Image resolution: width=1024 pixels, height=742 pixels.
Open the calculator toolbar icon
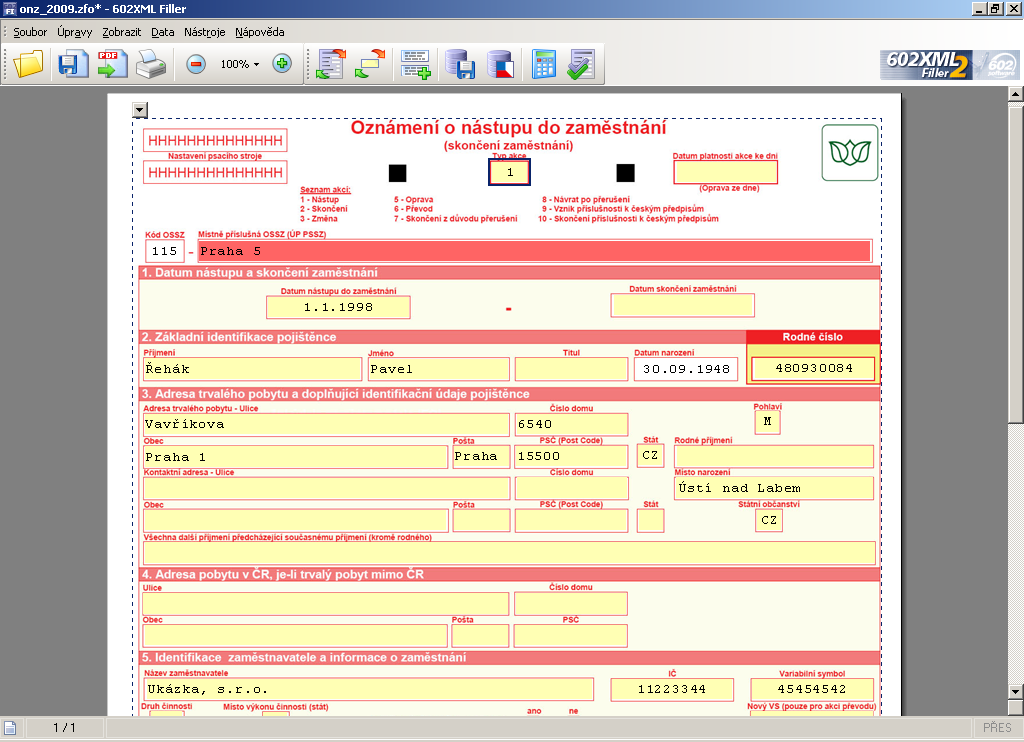[543, 64]
